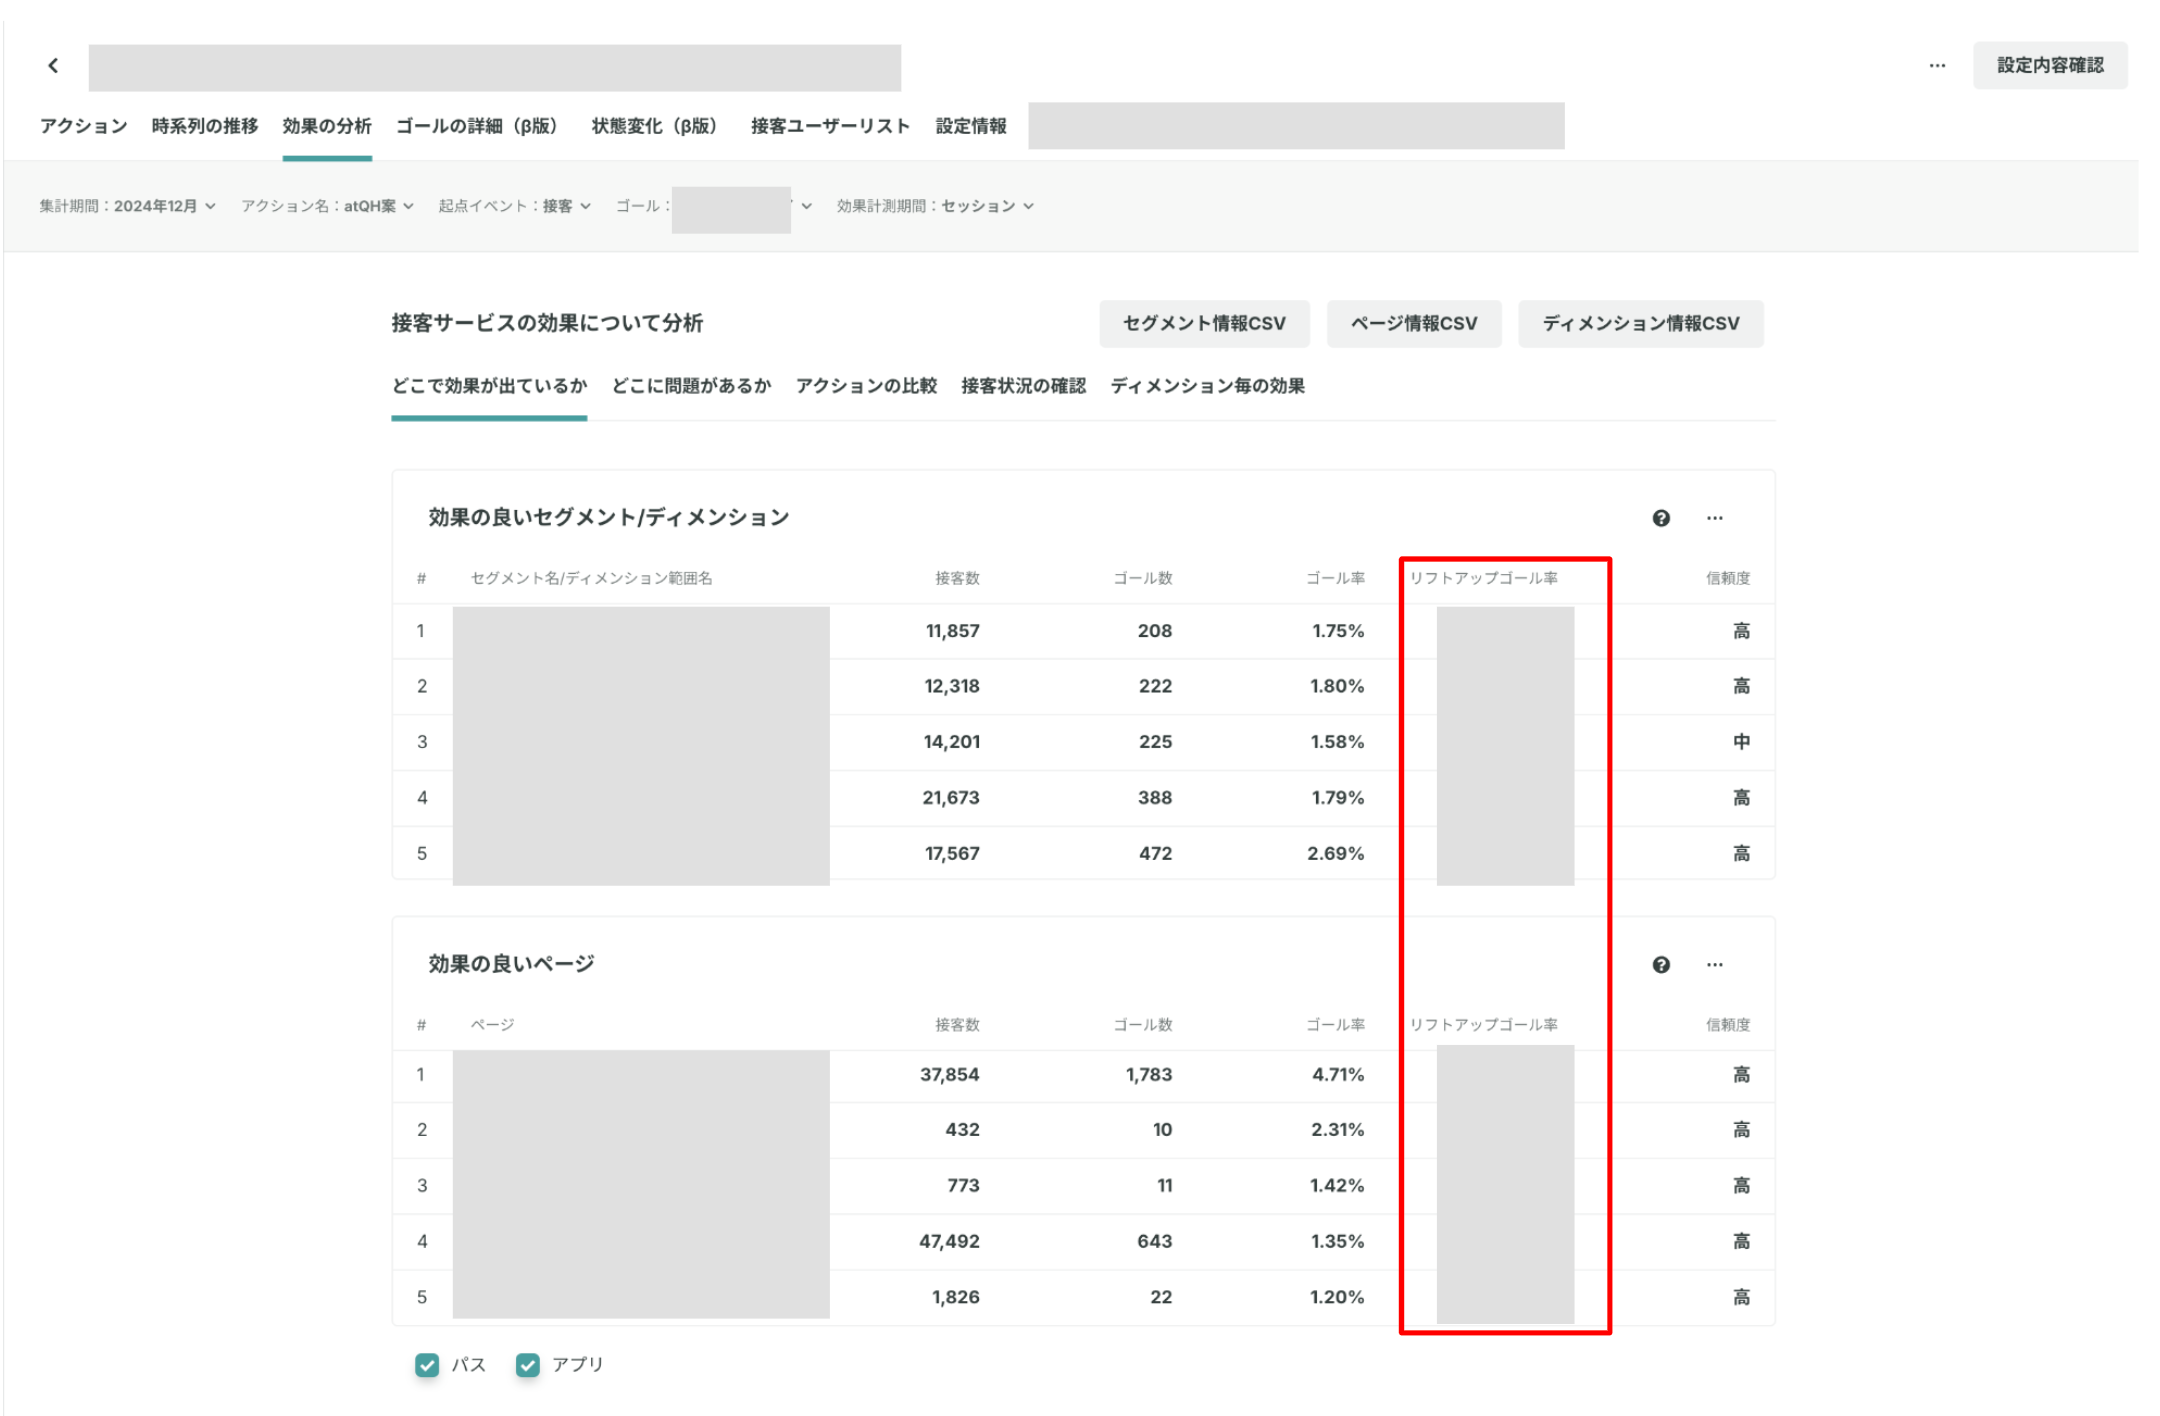The width and height of the screenshot is (2160, 1416).
Task: Switch to the アクション tab
Action: [83, 126]
